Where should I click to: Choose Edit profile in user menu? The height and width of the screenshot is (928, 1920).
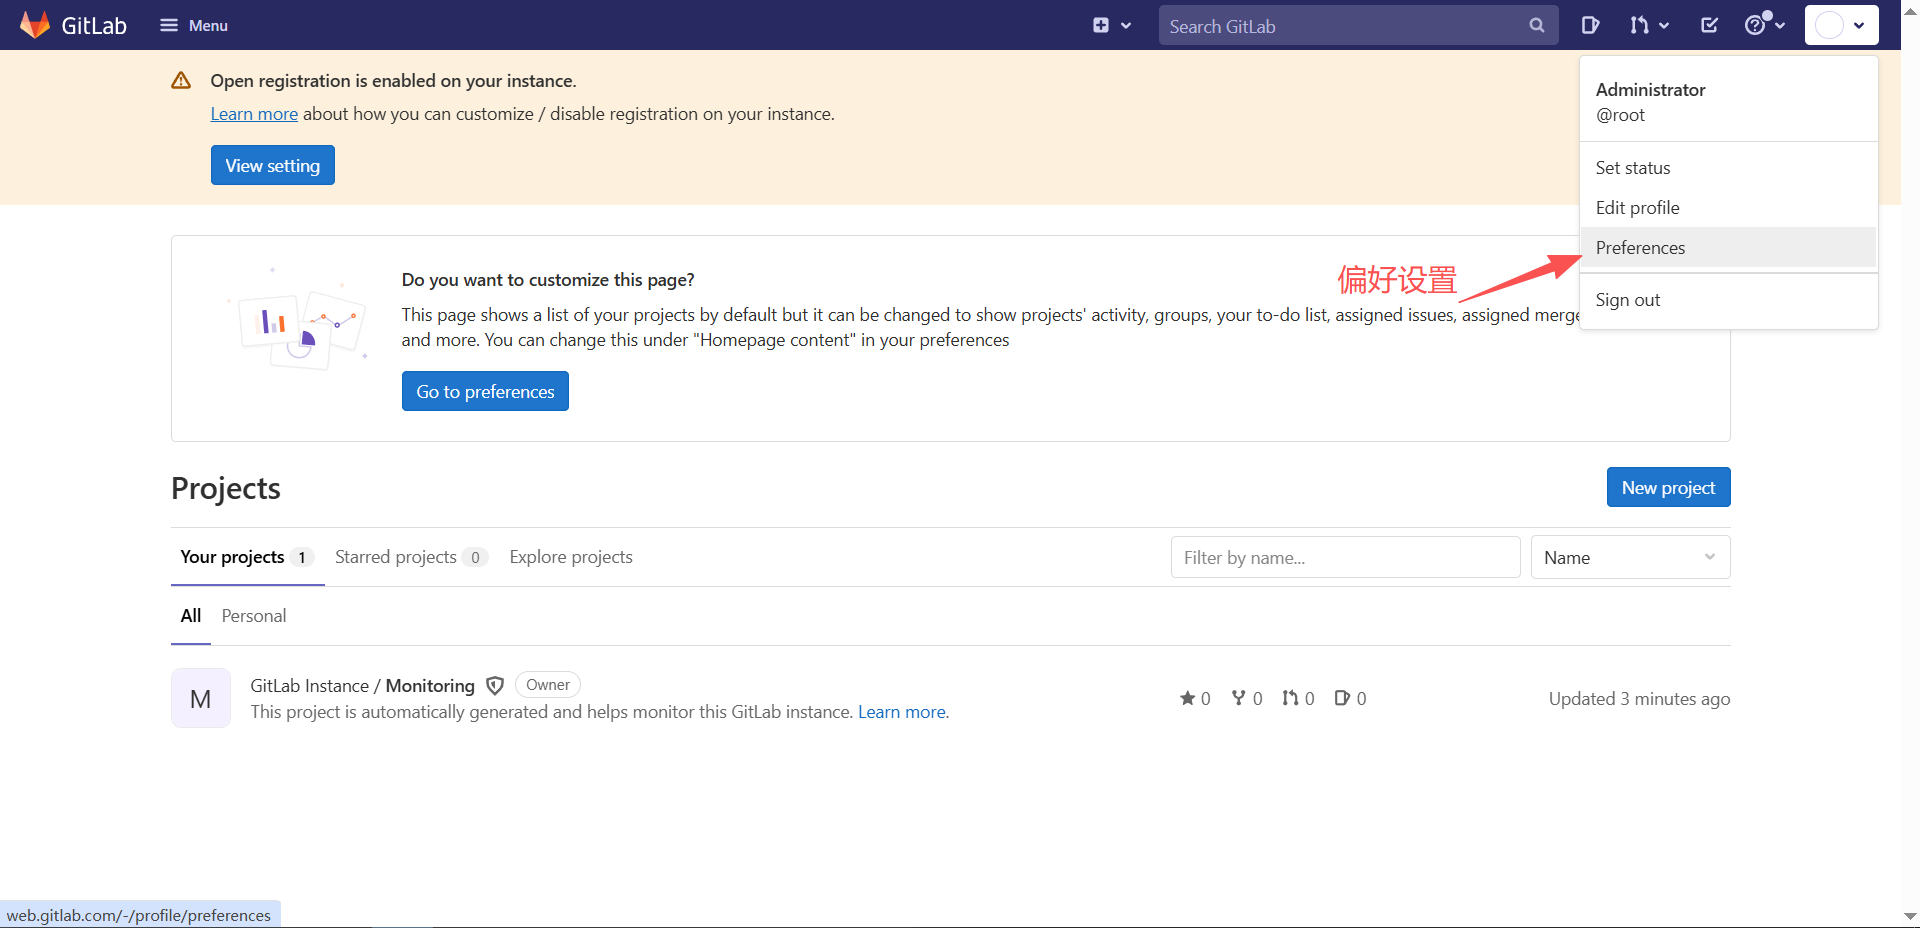[x=1728, y=208]
